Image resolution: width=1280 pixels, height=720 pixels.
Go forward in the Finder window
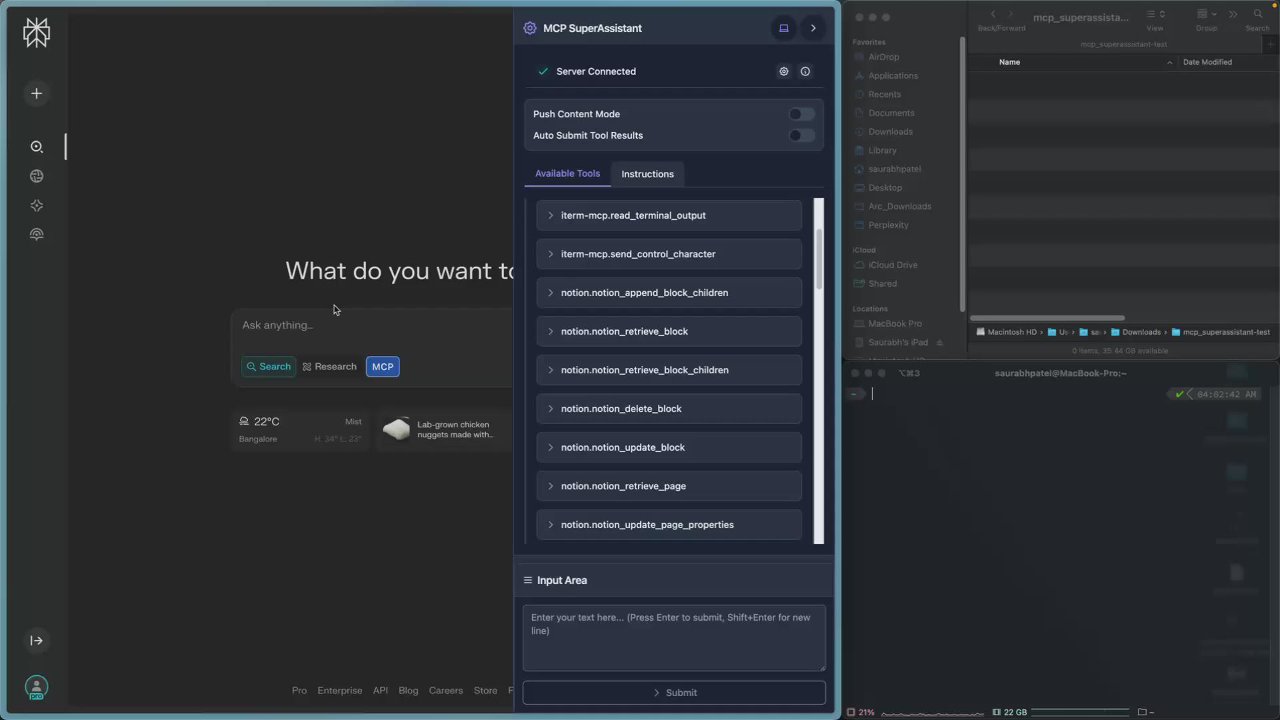click(1011, 14)
